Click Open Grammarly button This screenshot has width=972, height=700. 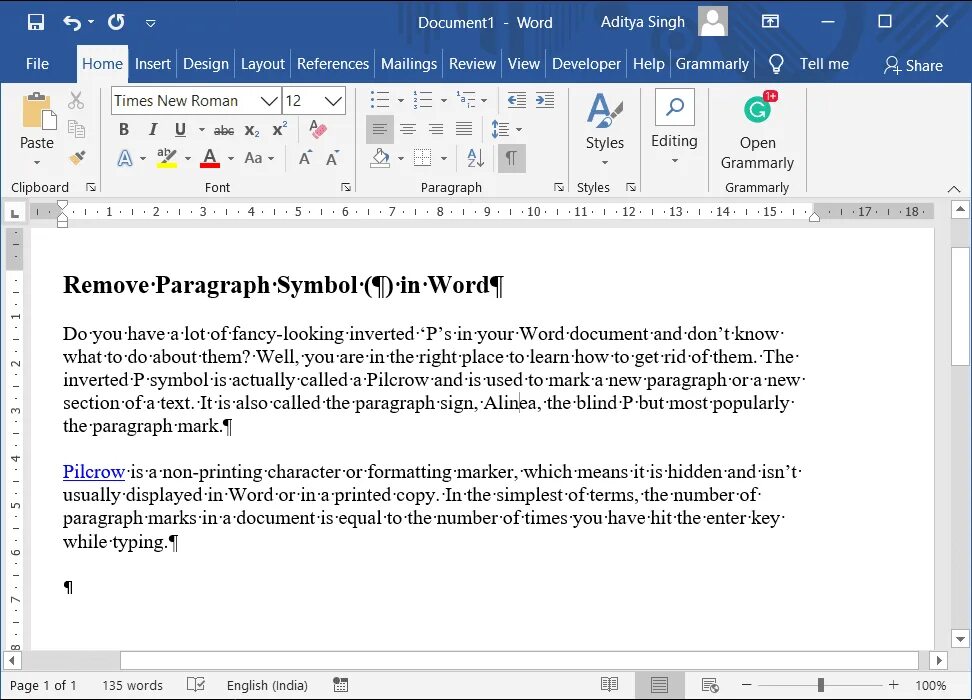758,131
